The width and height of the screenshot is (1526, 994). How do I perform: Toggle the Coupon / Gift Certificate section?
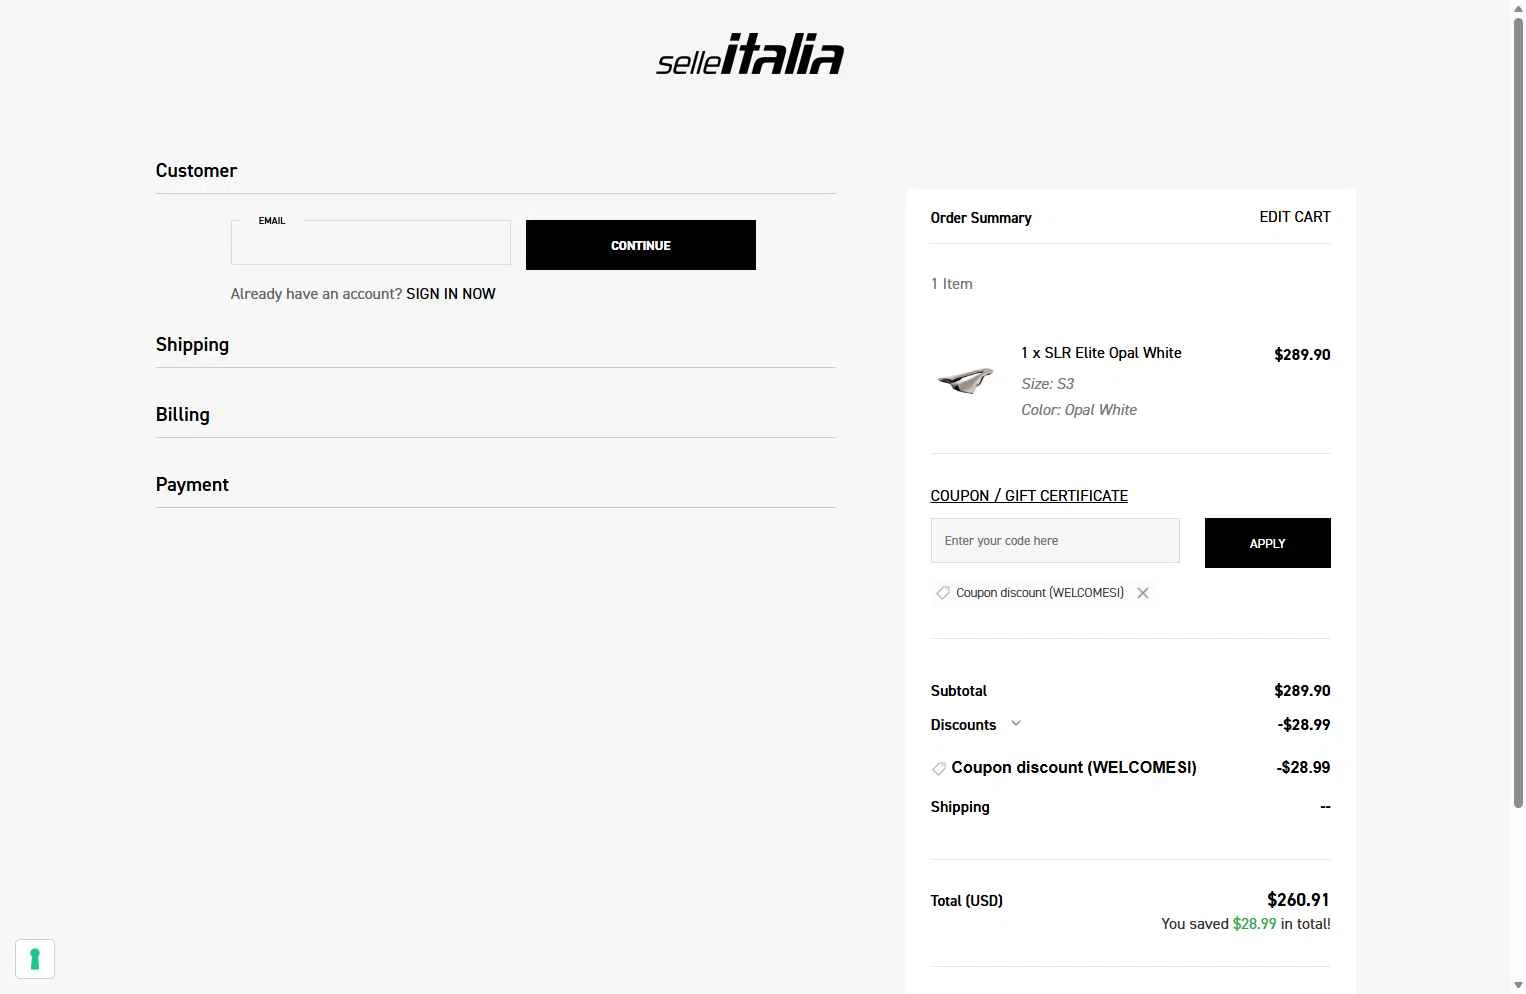coord(1029,496)
